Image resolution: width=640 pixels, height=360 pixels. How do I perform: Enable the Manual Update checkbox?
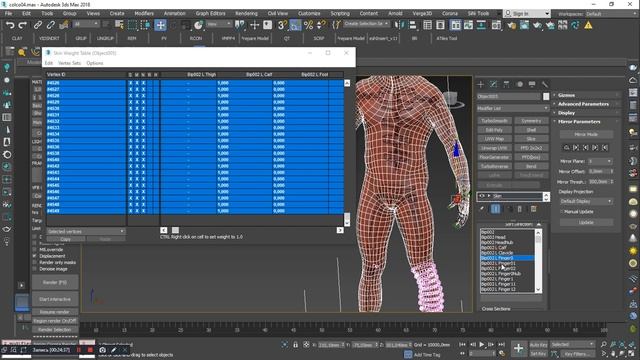[x=562, y=212]
